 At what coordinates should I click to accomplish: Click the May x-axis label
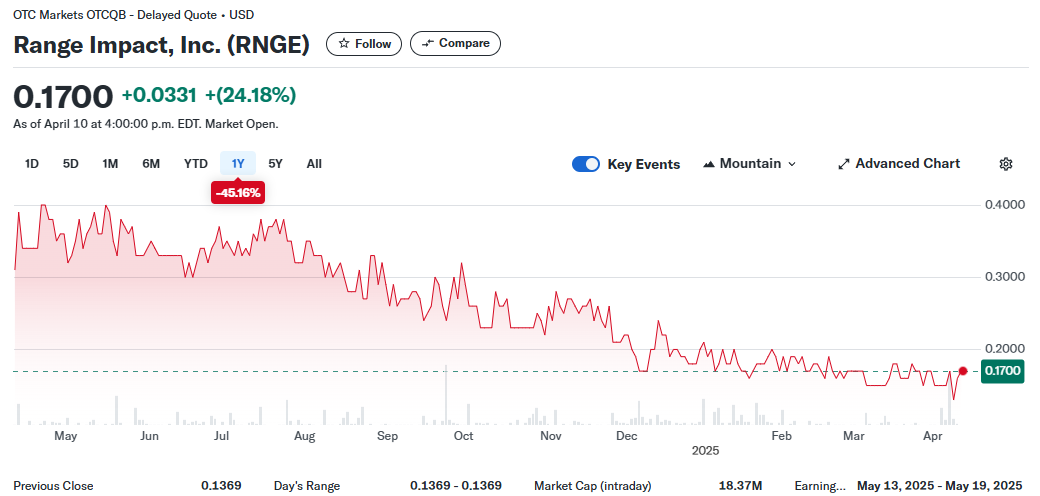[66, 436]
